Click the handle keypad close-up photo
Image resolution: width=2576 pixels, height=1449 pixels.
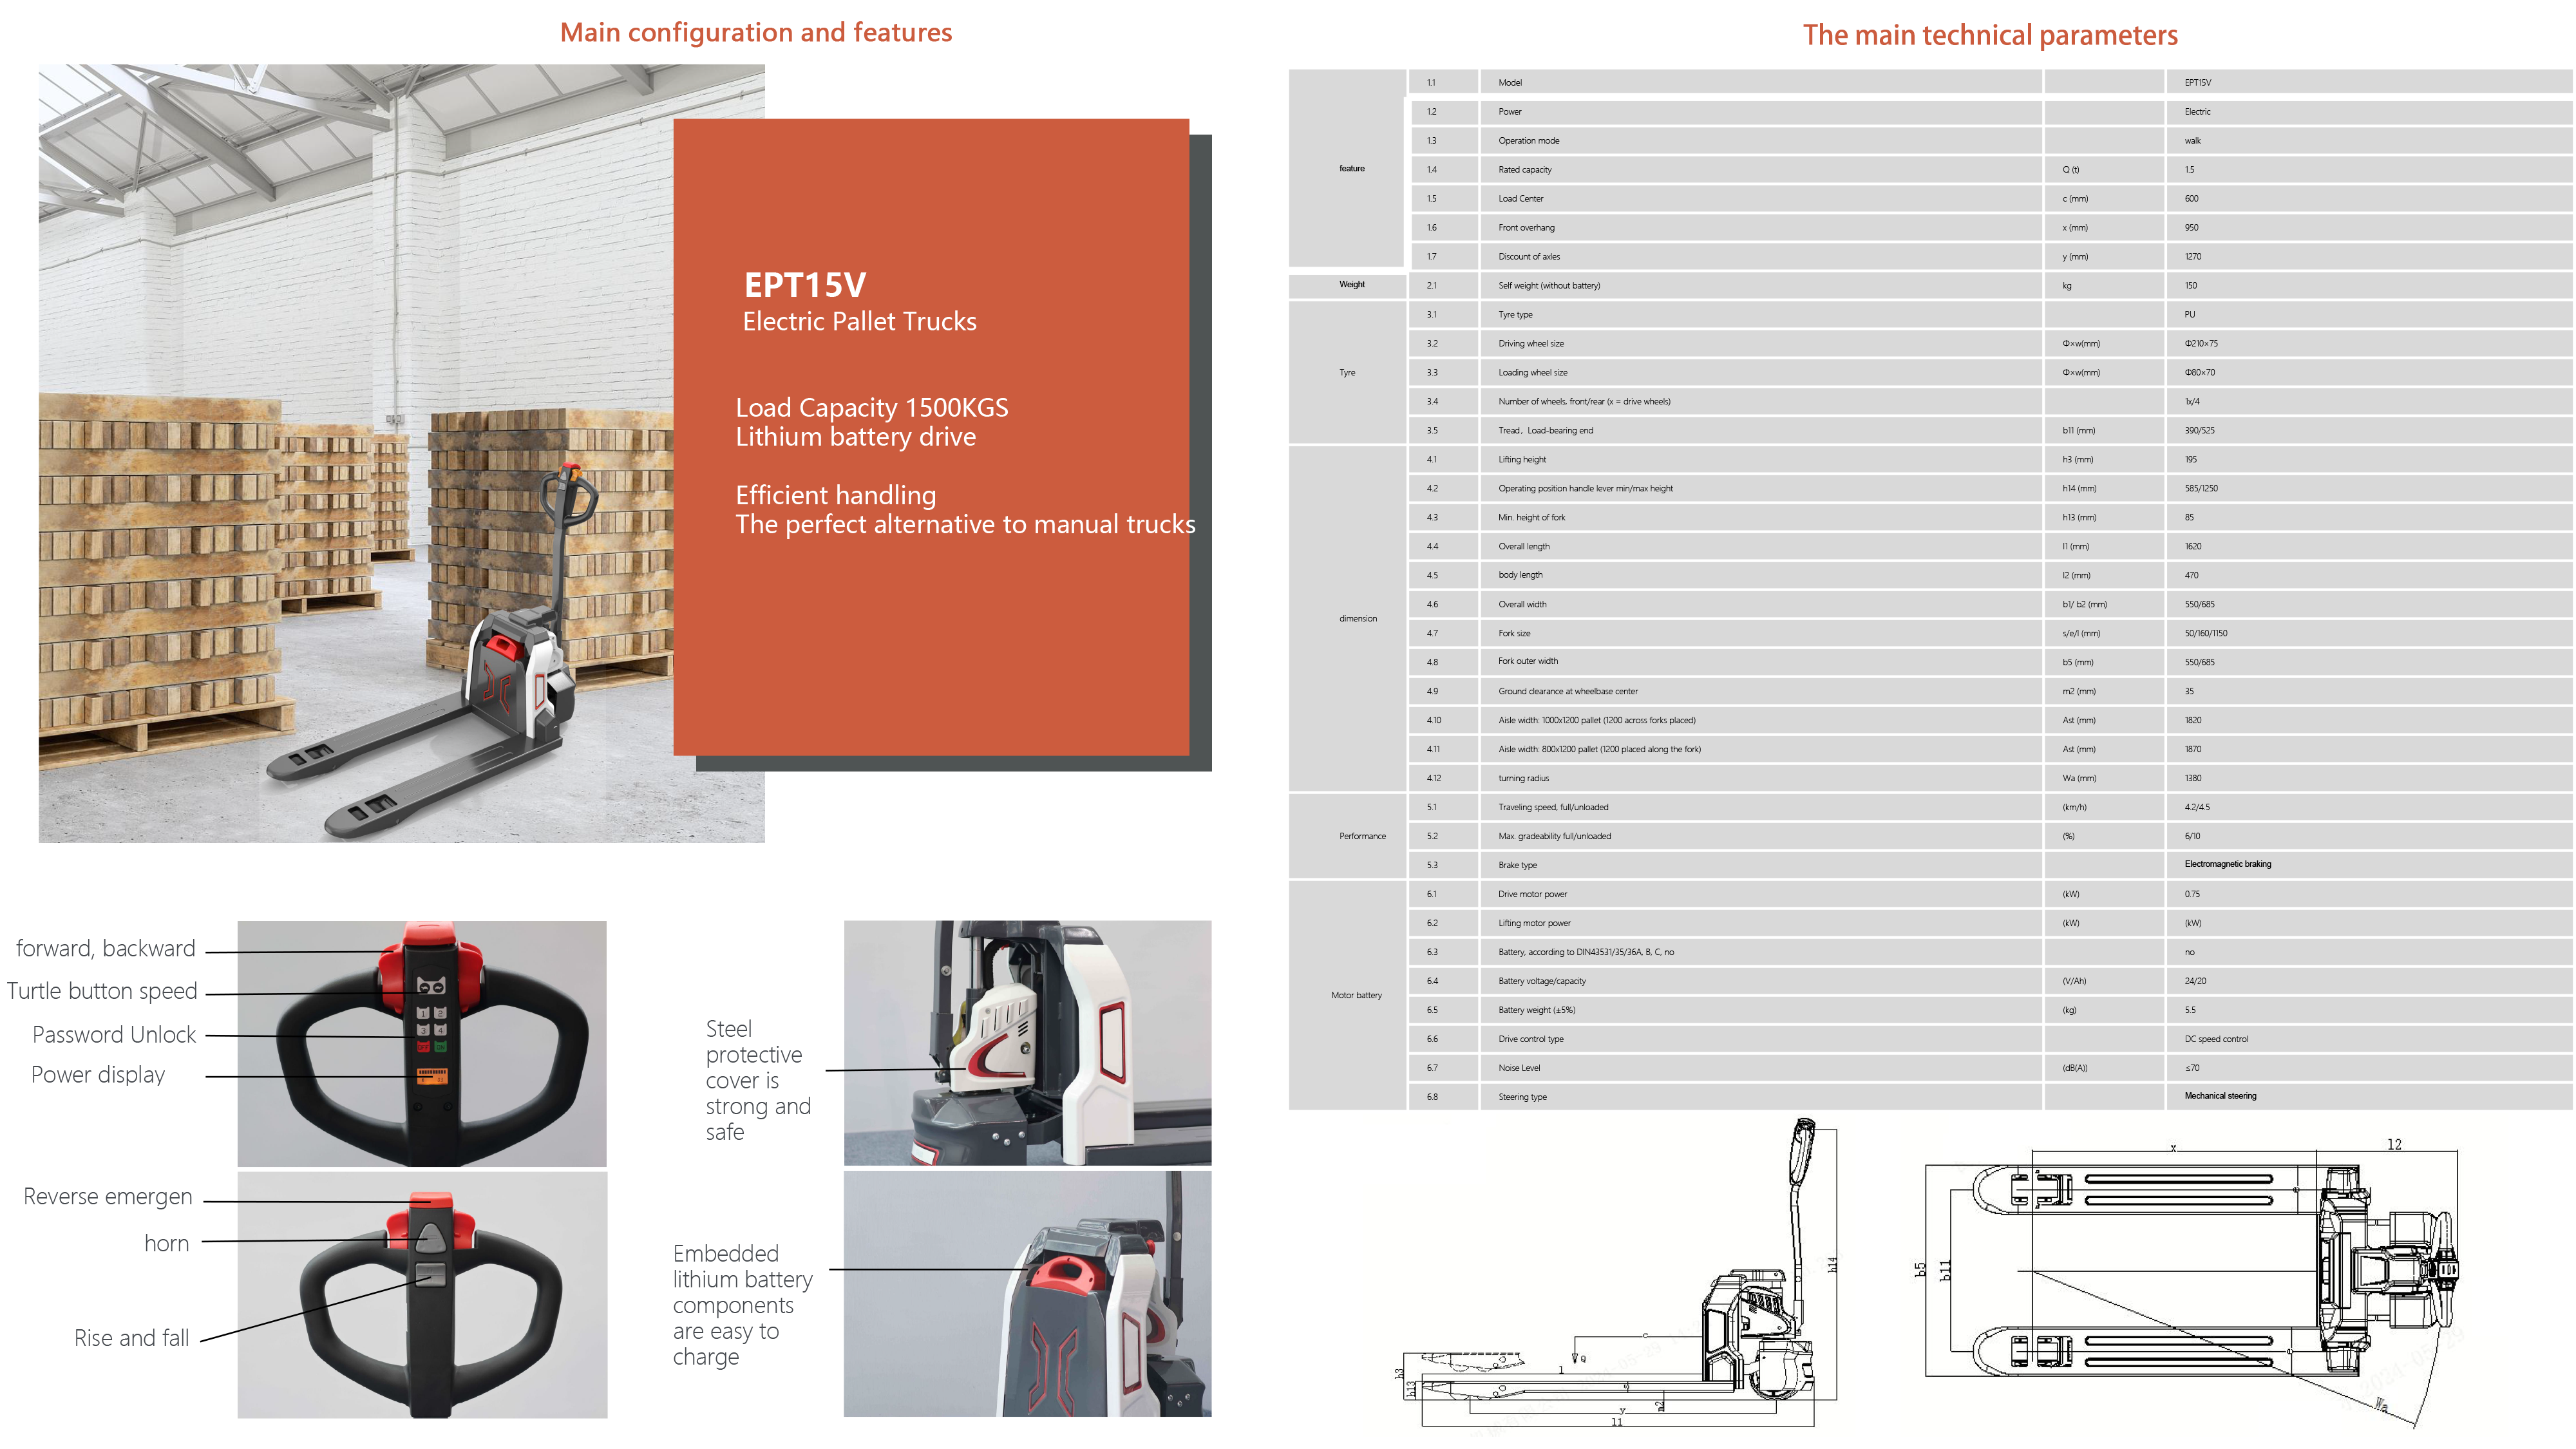coord(421,1043)
